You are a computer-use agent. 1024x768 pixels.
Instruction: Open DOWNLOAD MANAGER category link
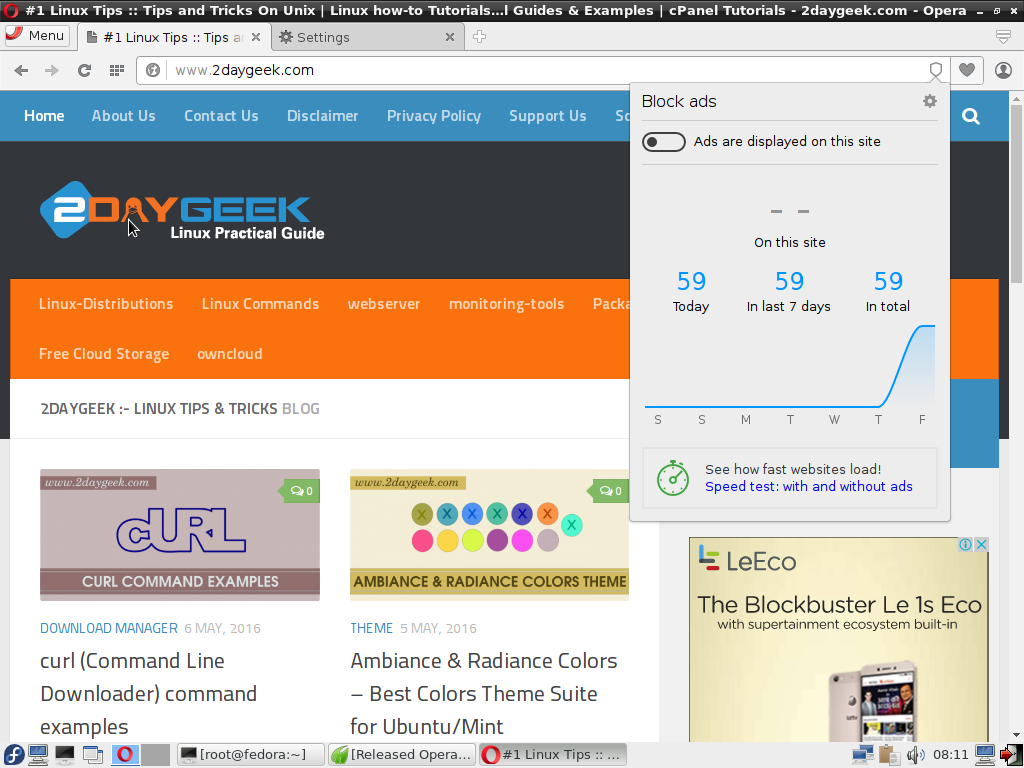[109, 628]
